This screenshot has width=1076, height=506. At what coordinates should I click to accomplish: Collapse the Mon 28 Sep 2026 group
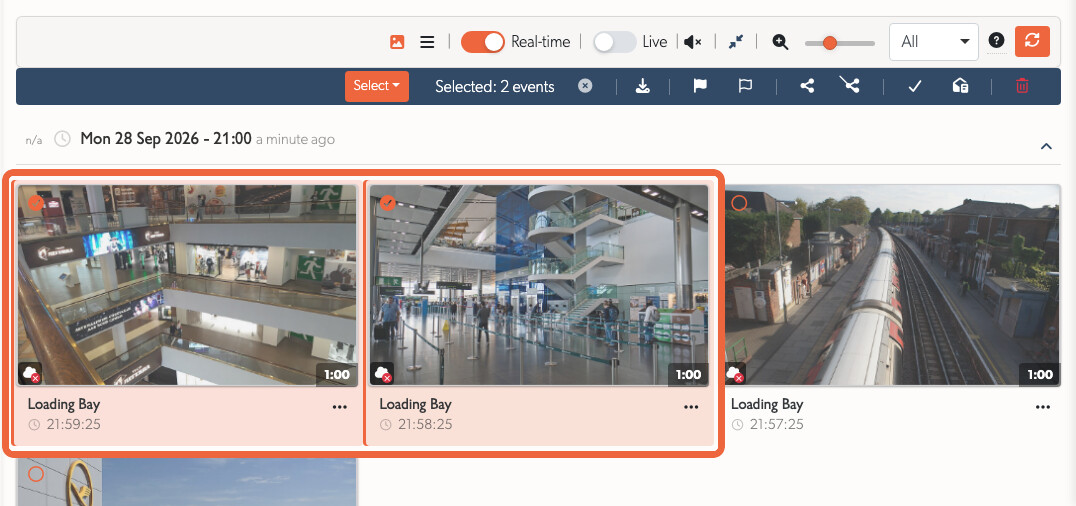pos(1046,146)
